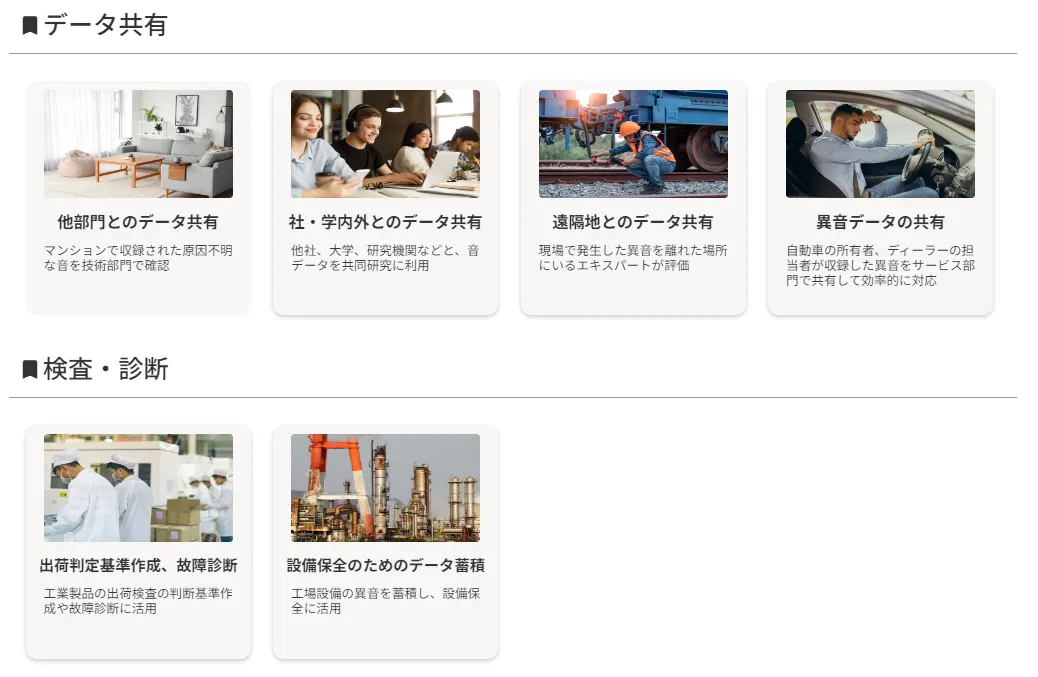Image resolution: width=1038 pixels, height=677 pixels.
Task: Select the 現場で発生した異音 description text
Action: pos(633,258)
